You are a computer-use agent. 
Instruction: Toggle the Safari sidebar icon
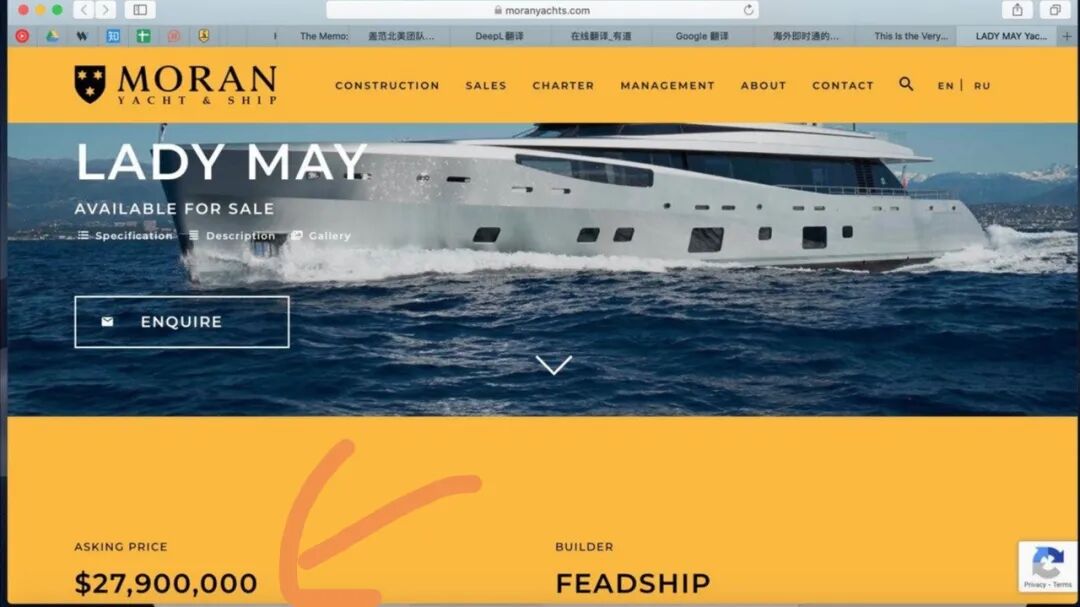point(140,10)
